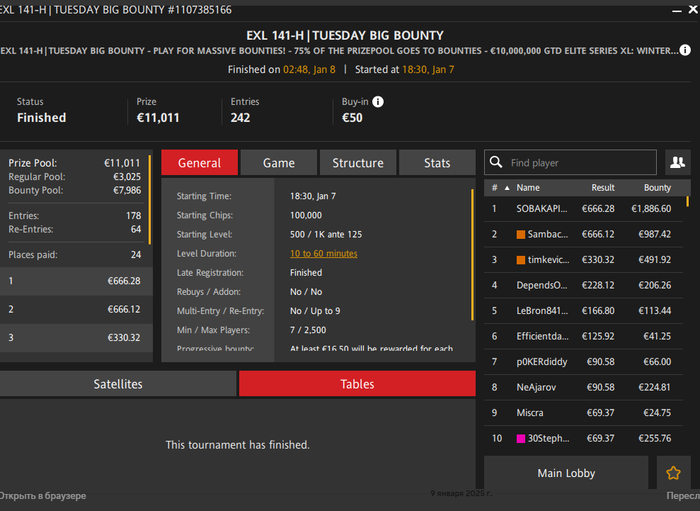The height and width of the screenshot is (511, 700).
Task: Click prize pool panel scrollbar
Action: click(x=150, y=199)
